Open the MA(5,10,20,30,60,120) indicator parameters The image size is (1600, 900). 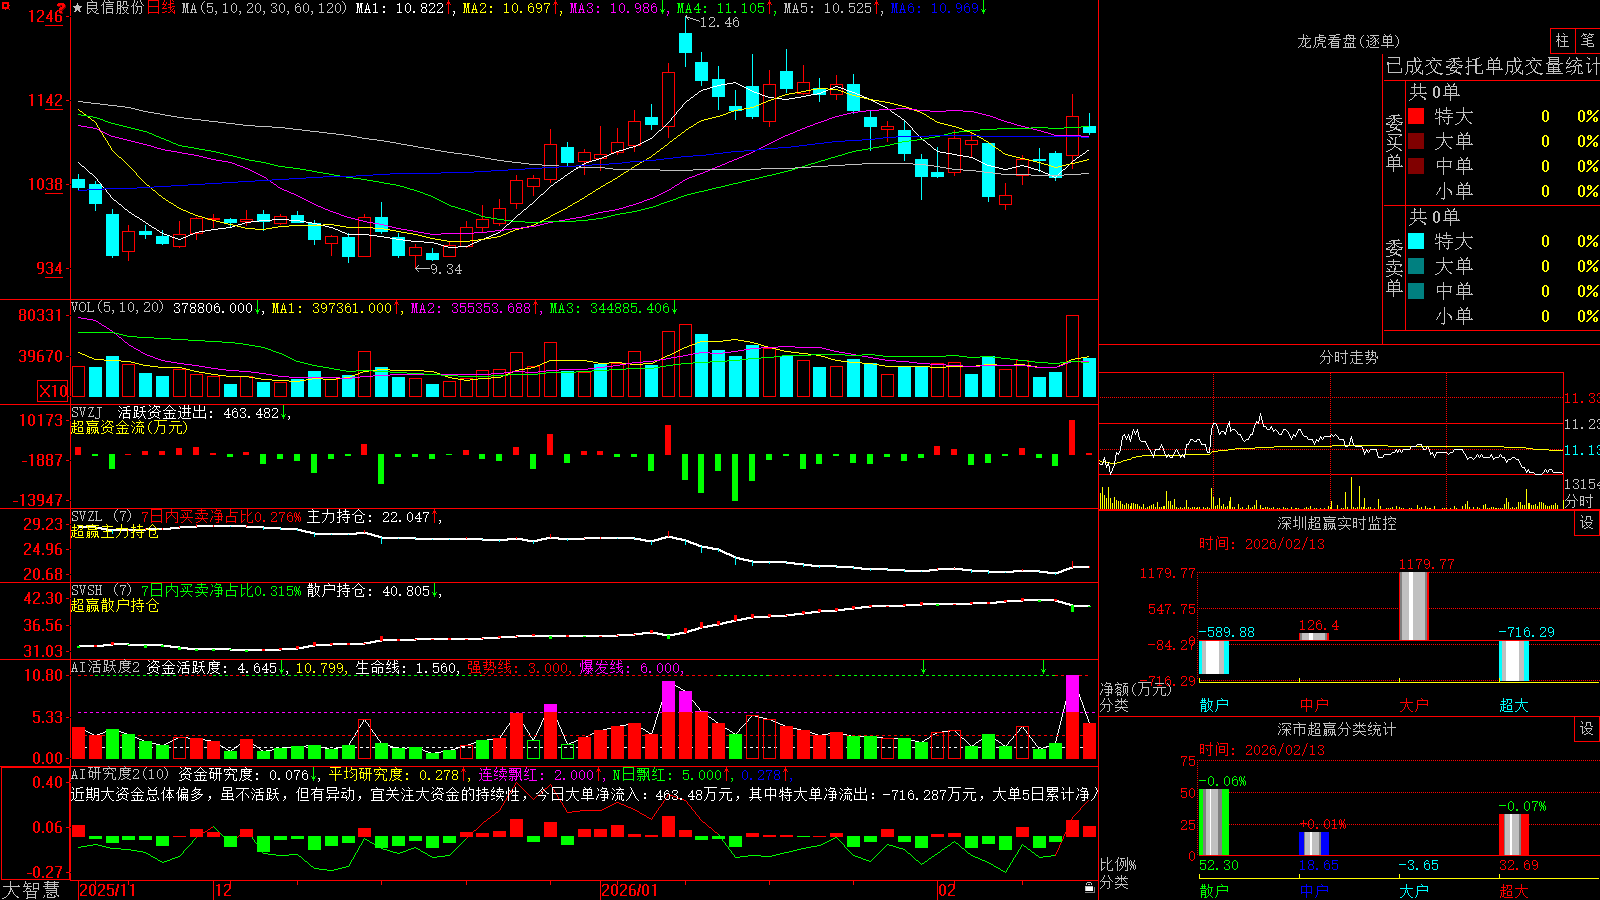click(265, 8)
